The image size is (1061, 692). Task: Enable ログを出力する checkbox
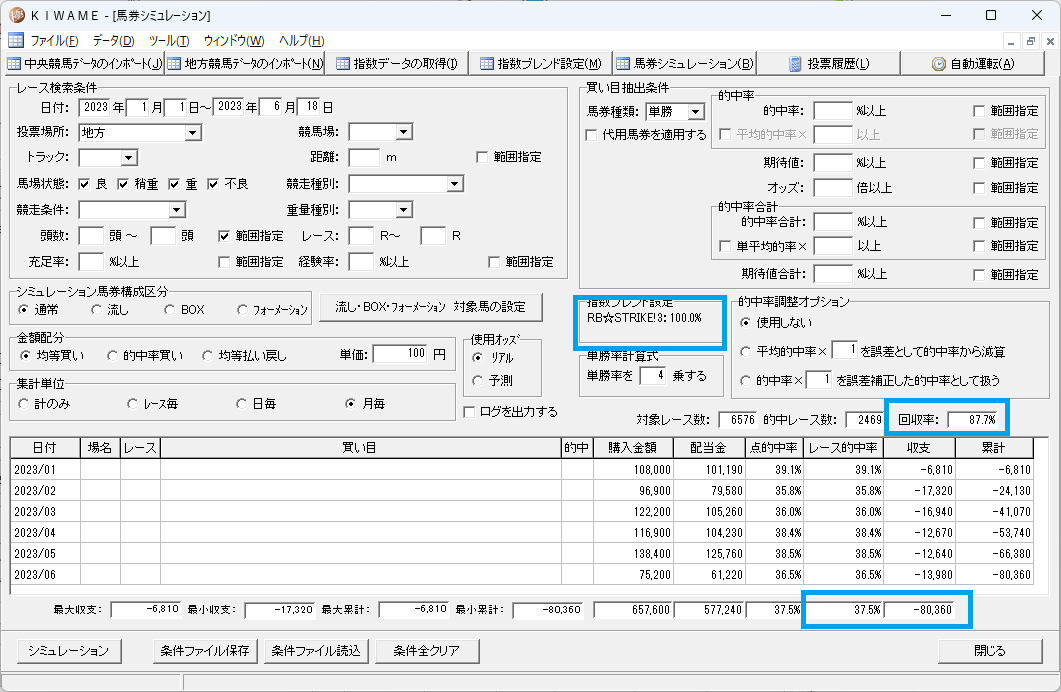click(469, 411)
